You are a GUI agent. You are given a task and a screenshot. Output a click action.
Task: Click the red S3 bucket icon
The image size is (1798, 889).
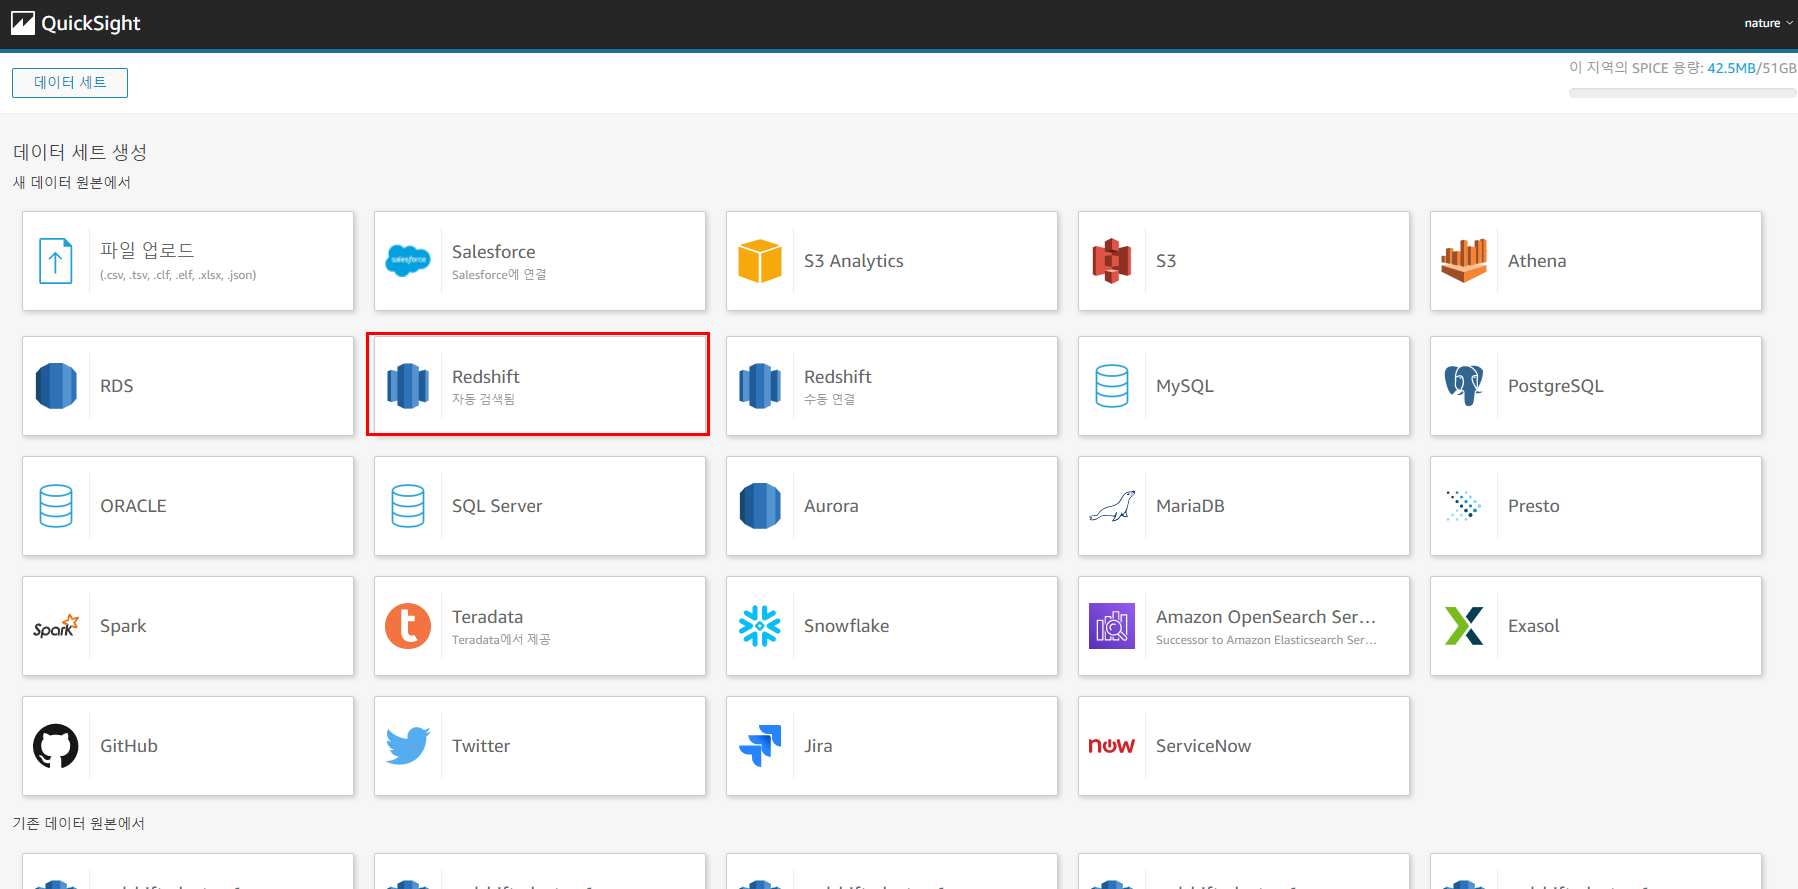click(x=1112, y=261)
